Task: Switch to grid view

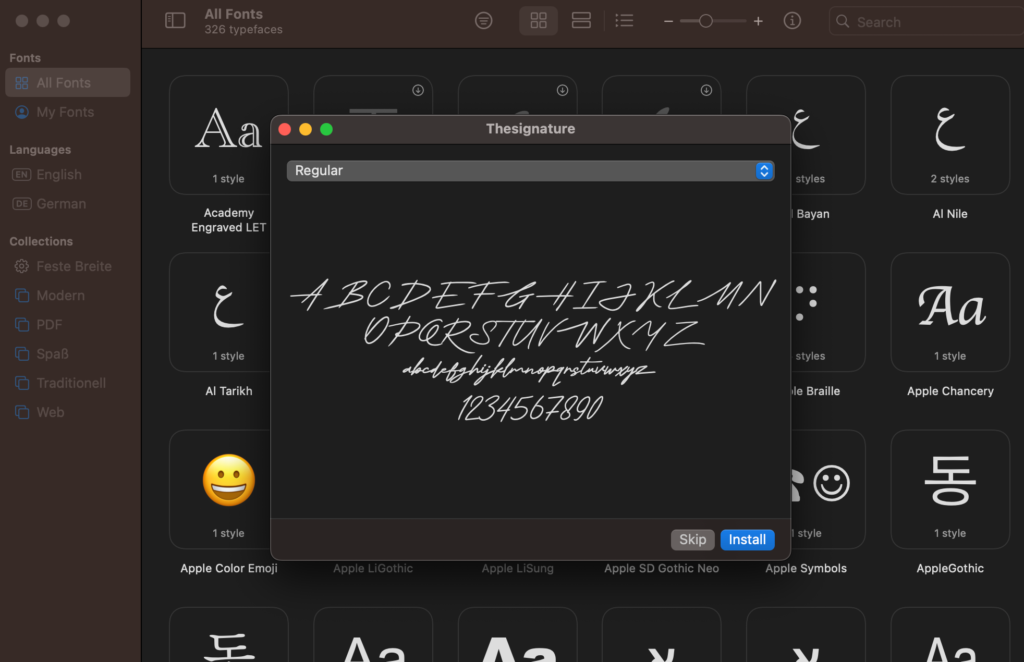Action: coord(539,21)
